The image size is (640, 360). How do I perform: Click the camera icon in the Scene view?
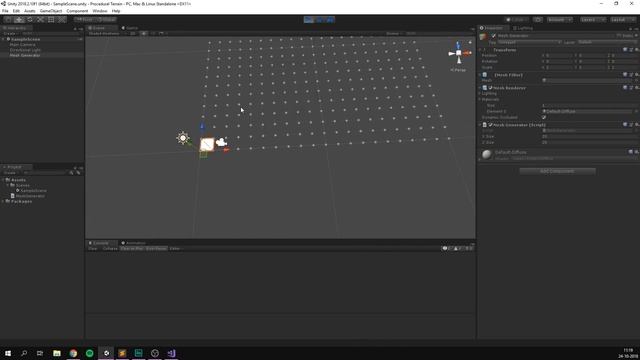tap(221, 142)
